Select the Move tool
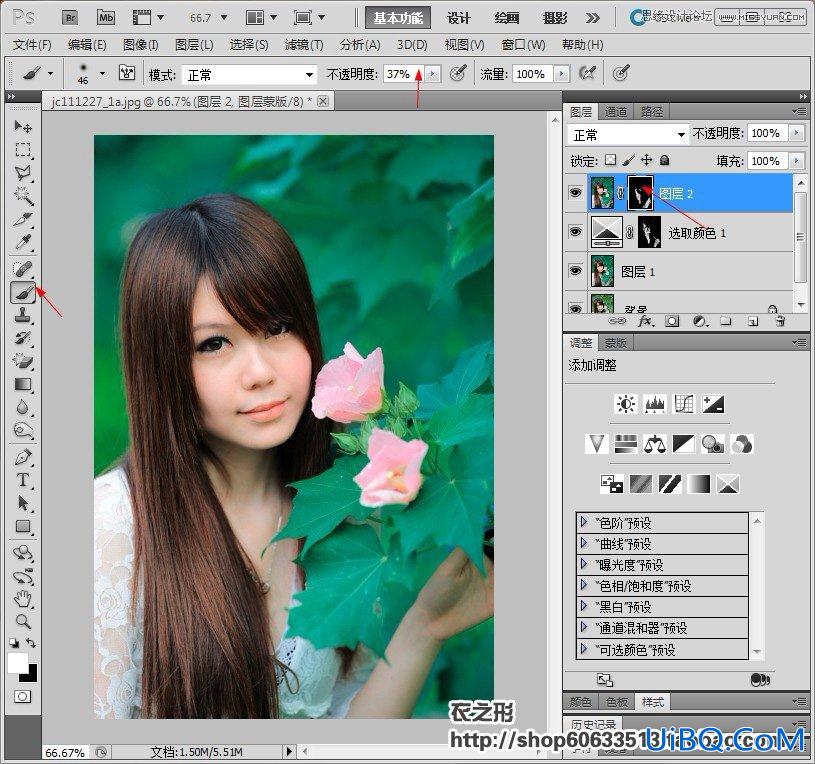Viewport: 815px width, 764px height. point(22,126)
